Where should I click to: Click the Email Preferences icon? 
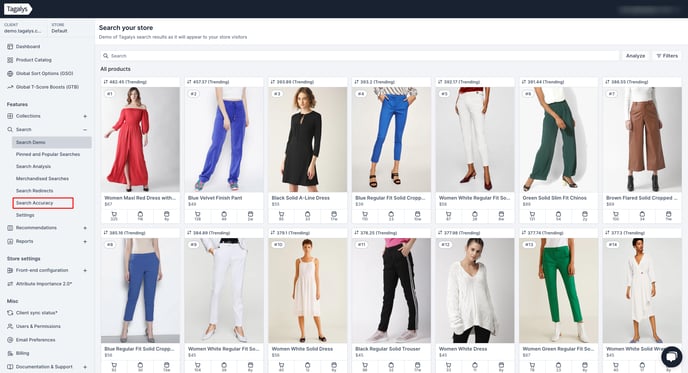pos(10,340)
